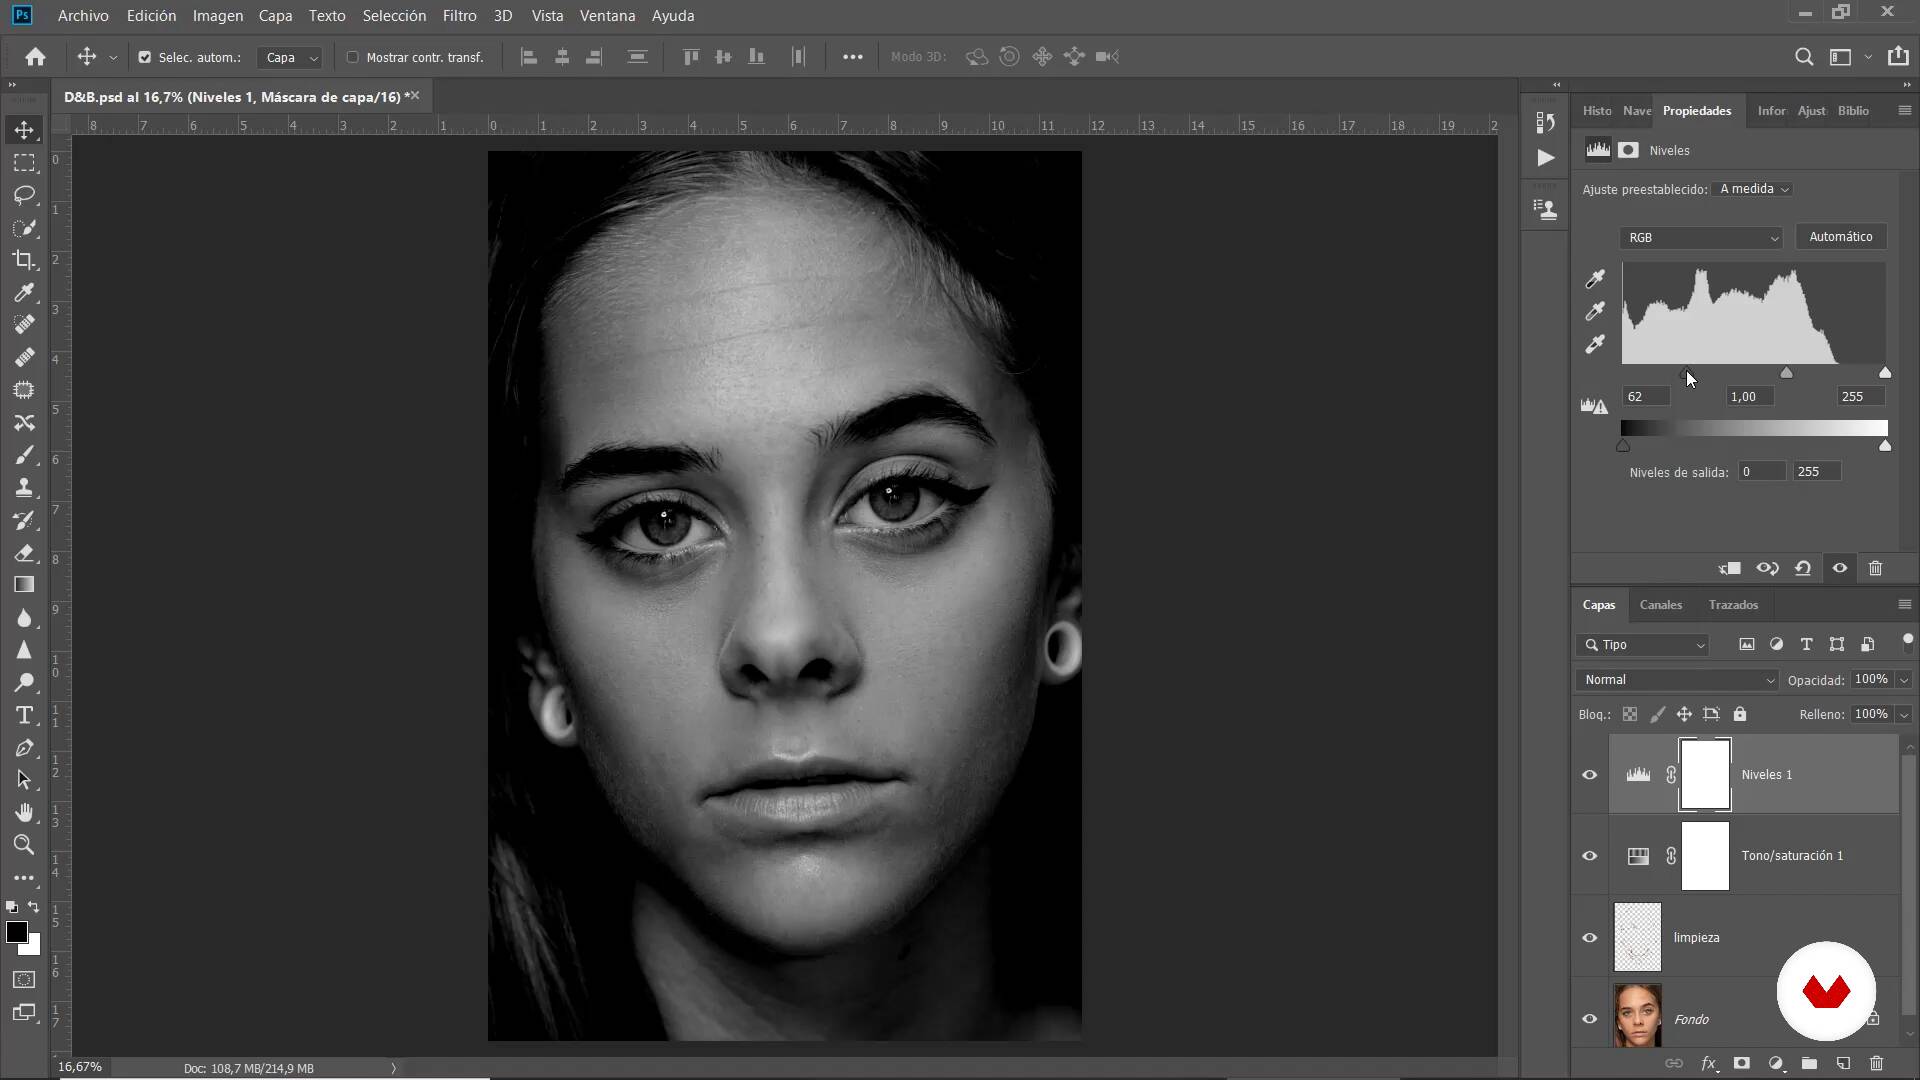Hide the Niveles 1 layer

[x=1590, y=775]
